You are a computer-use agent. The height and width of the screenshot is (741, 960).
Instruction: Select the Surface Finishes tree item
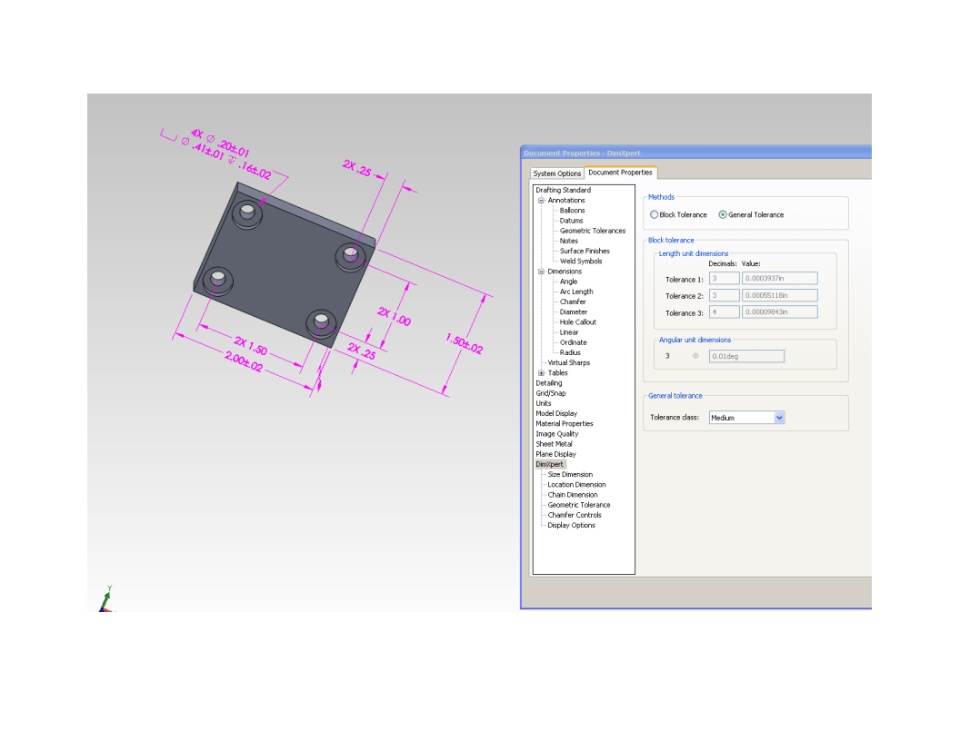[x=585, y=251]
